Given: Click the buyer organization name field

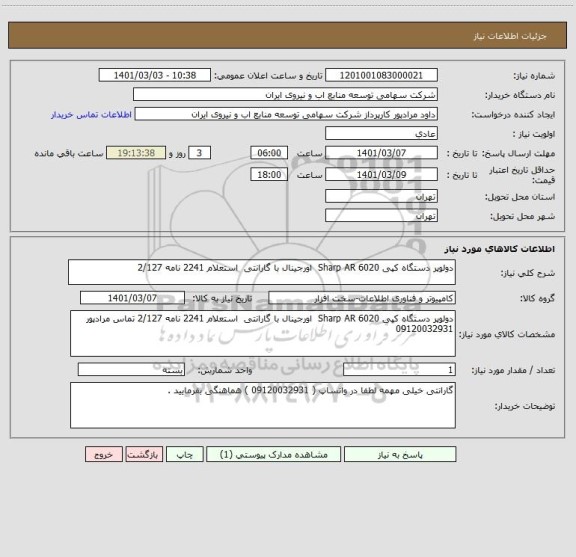Looking at the screenshot, I should [285, 94].
